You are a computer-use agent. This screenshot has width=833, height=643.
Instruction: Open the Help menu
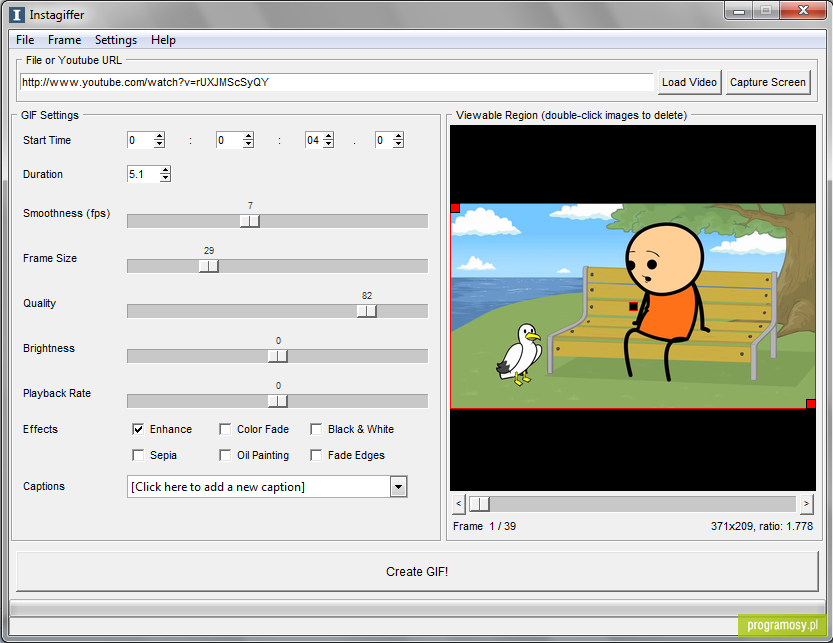(163, 40)
